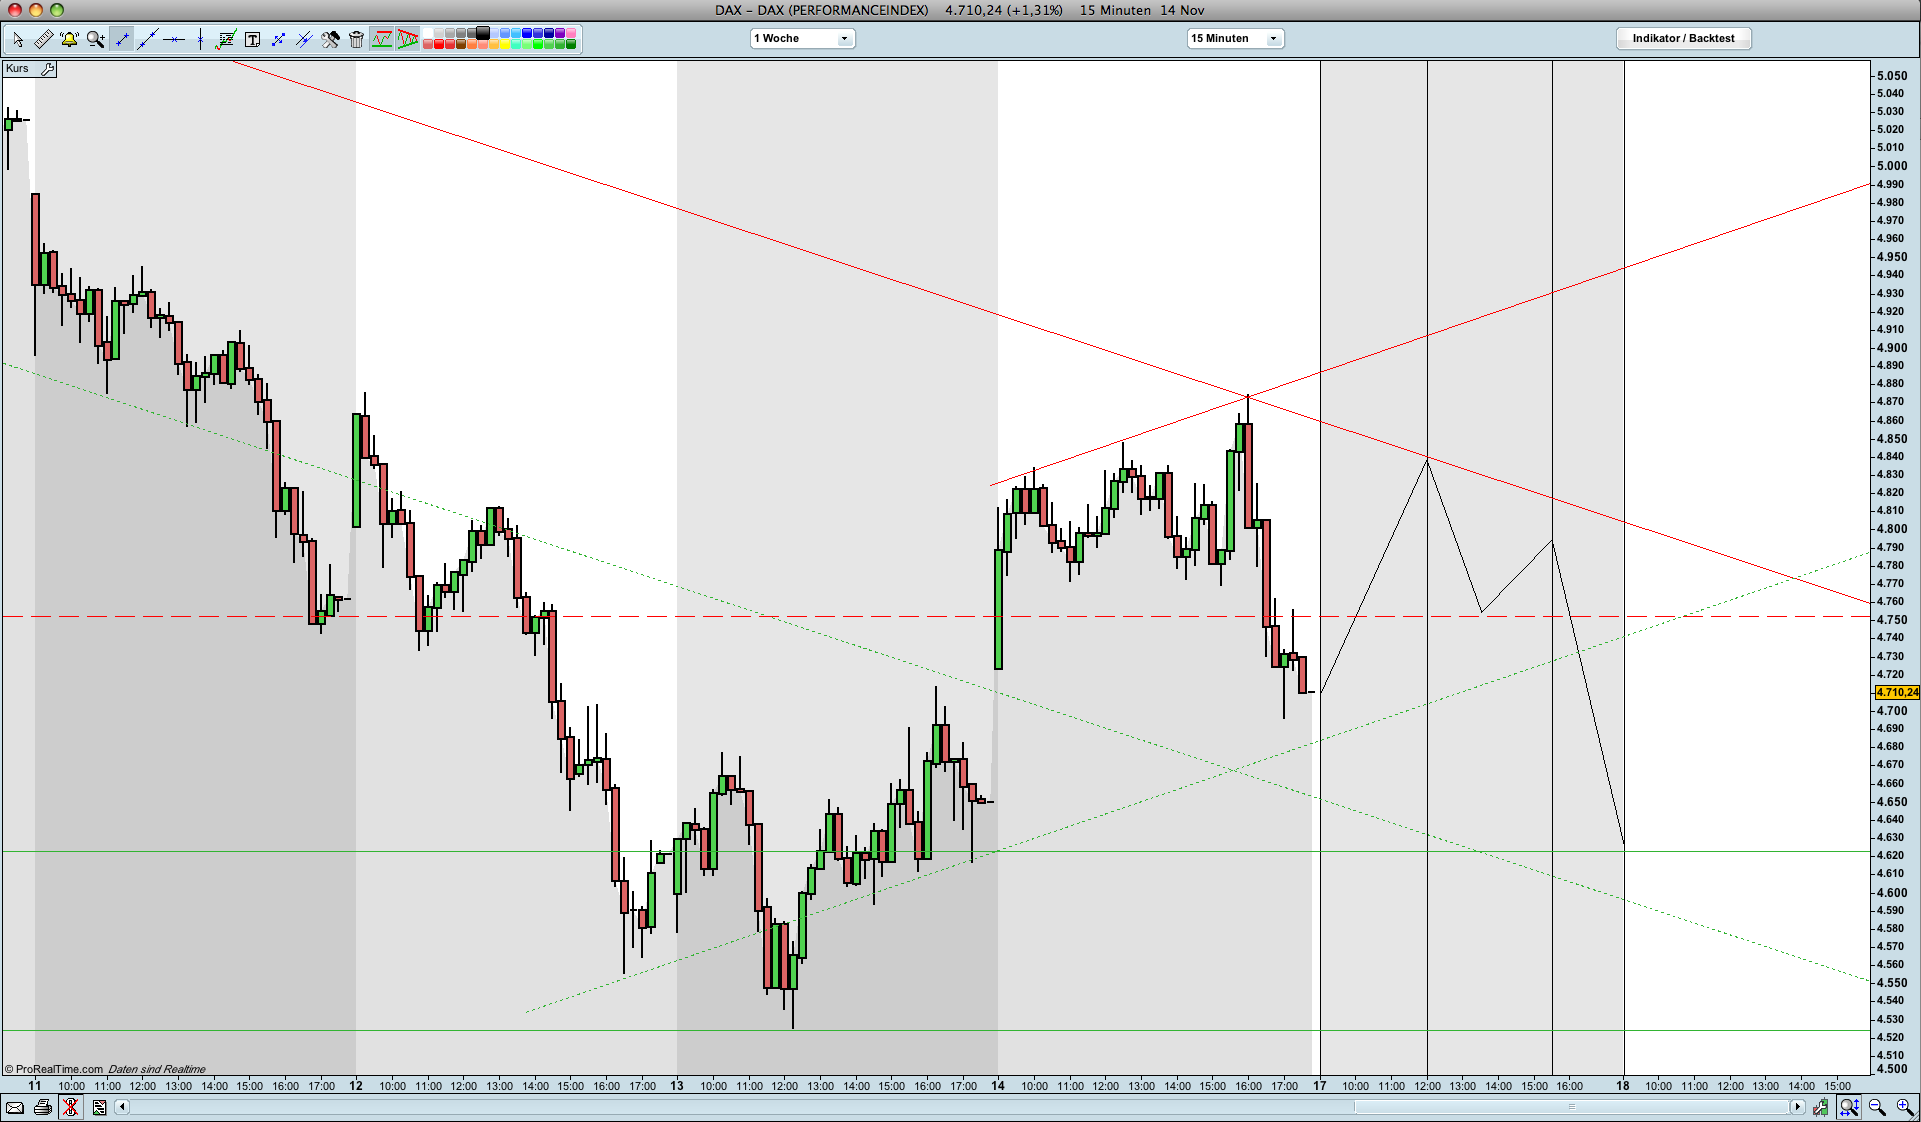Select the text annotation tool
1921x1122 pixels.
[x=252, y=39]
